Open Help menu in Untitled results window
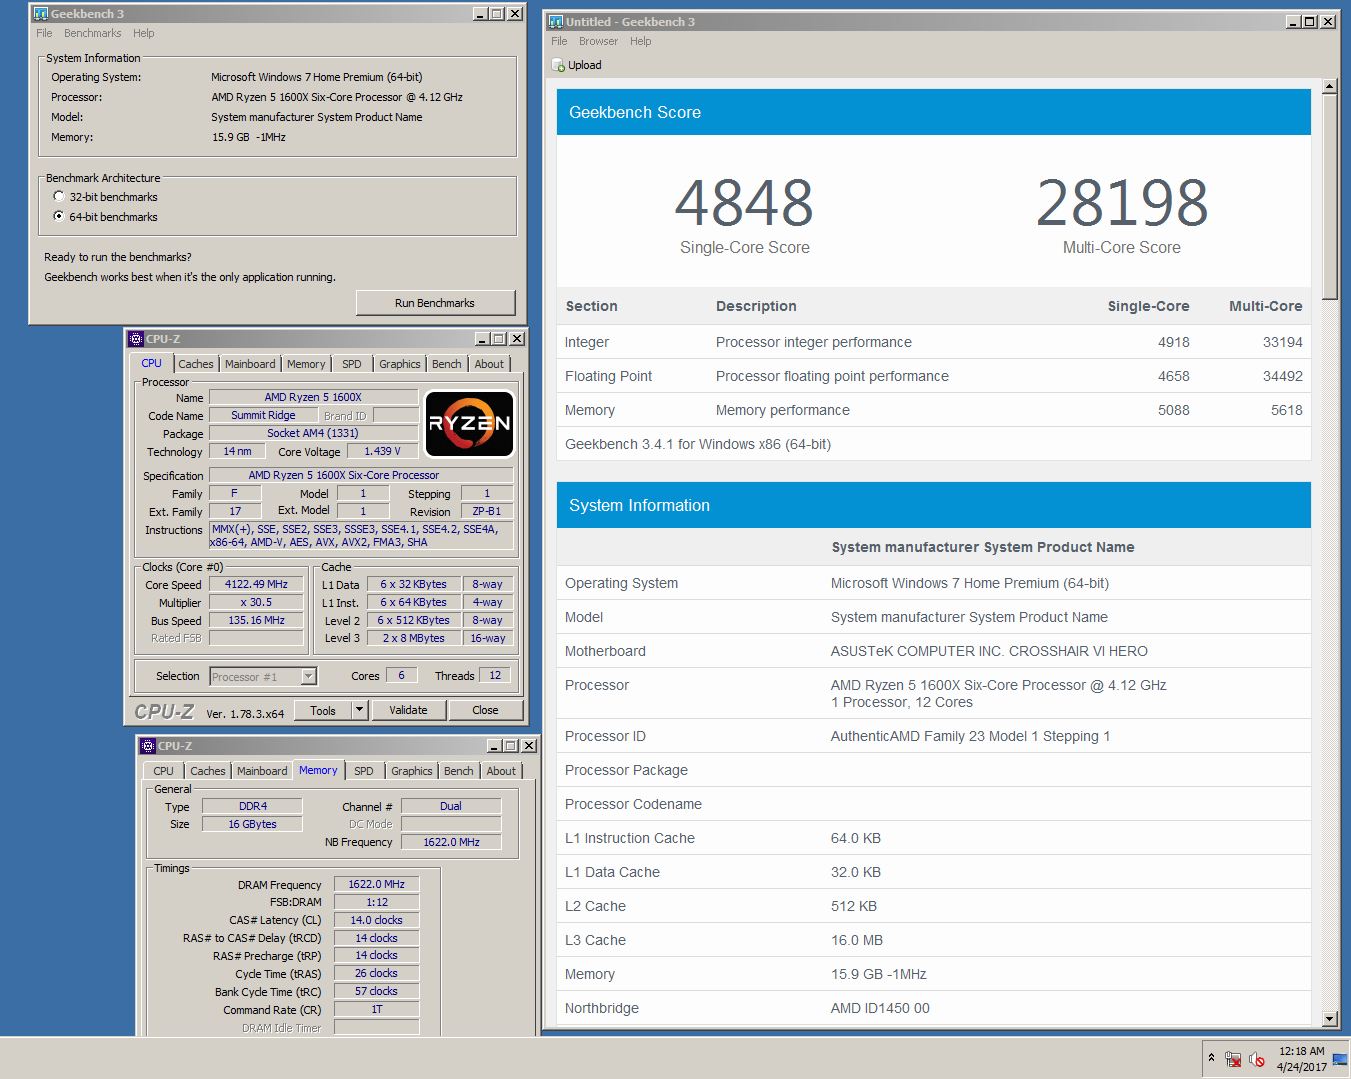Image resolution: width=1351 pixels, height=1079 pixels. (641, 41)
